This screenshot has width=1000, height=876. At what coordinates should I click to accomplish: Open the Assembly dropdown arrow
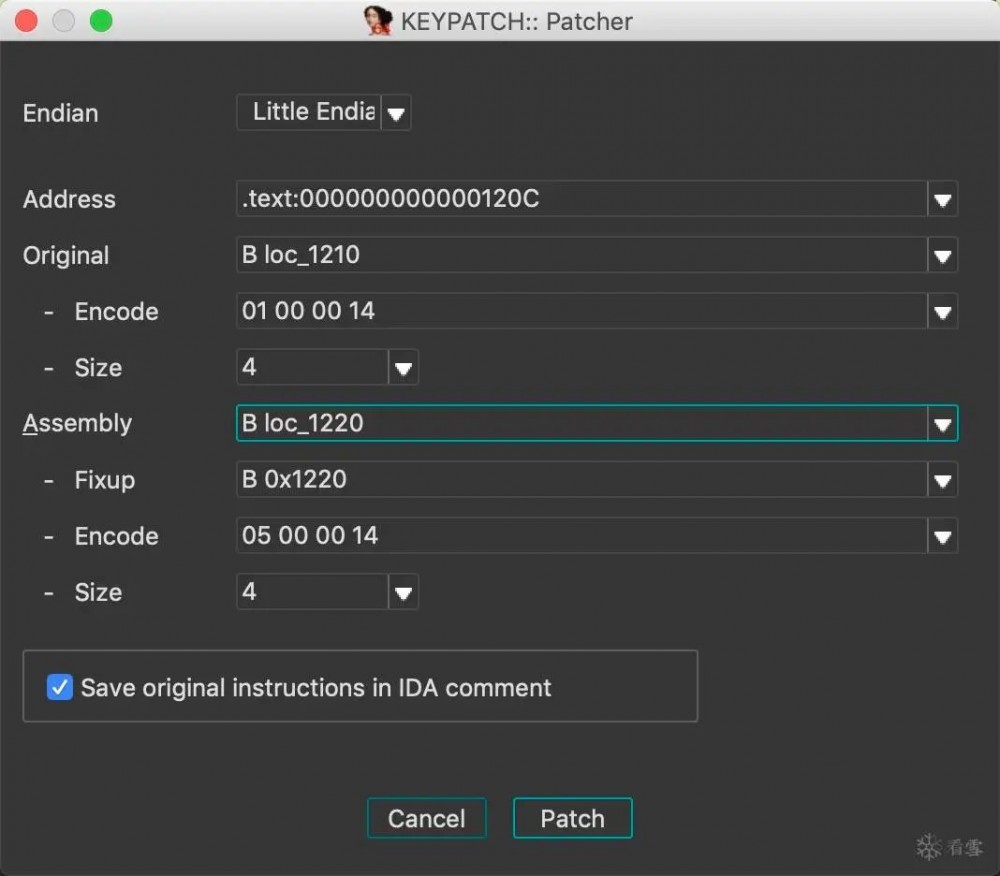click(x=942, y=424)
